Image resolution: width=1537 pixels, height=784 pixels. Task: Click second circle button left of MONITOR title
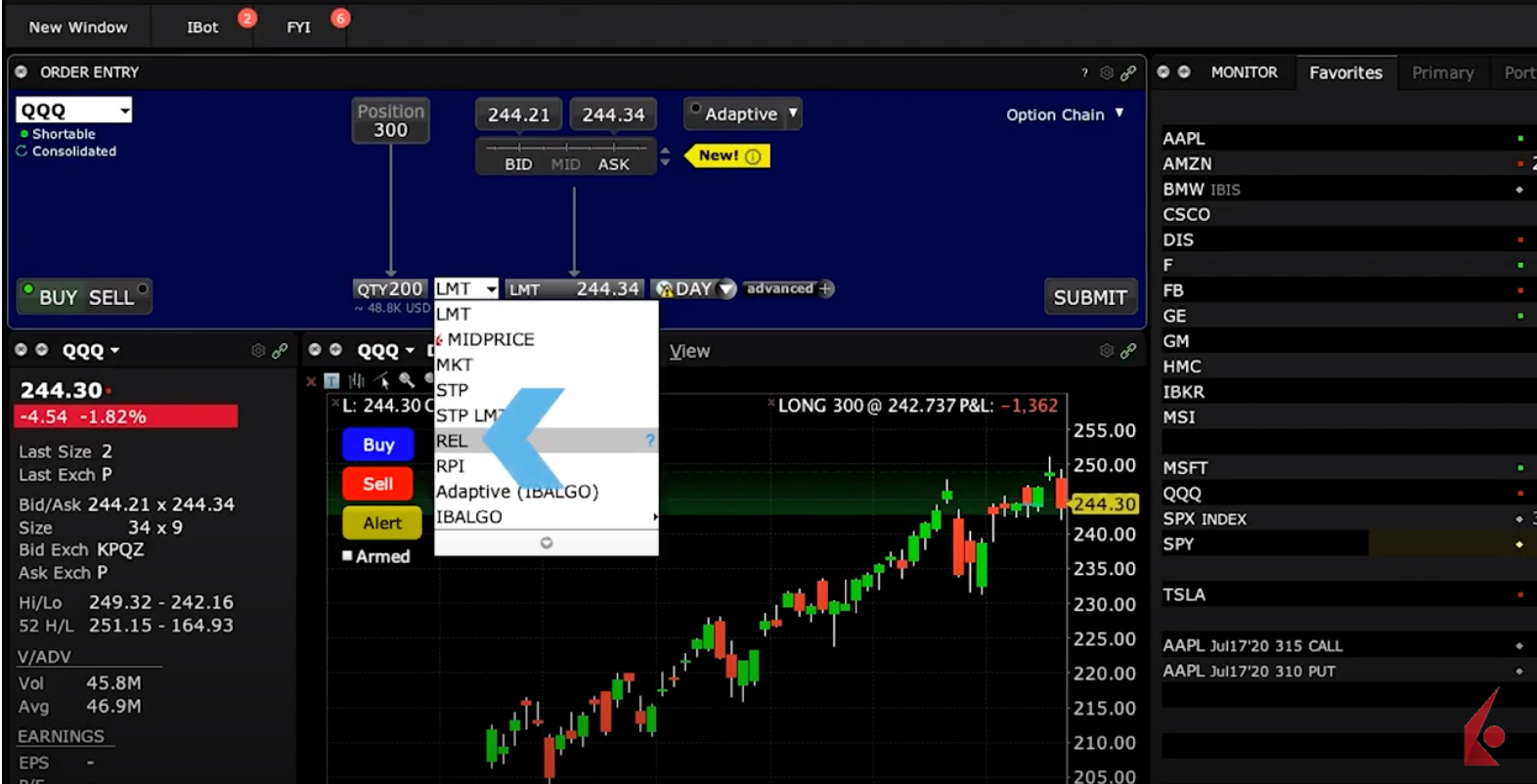[x=1184, y=72]
